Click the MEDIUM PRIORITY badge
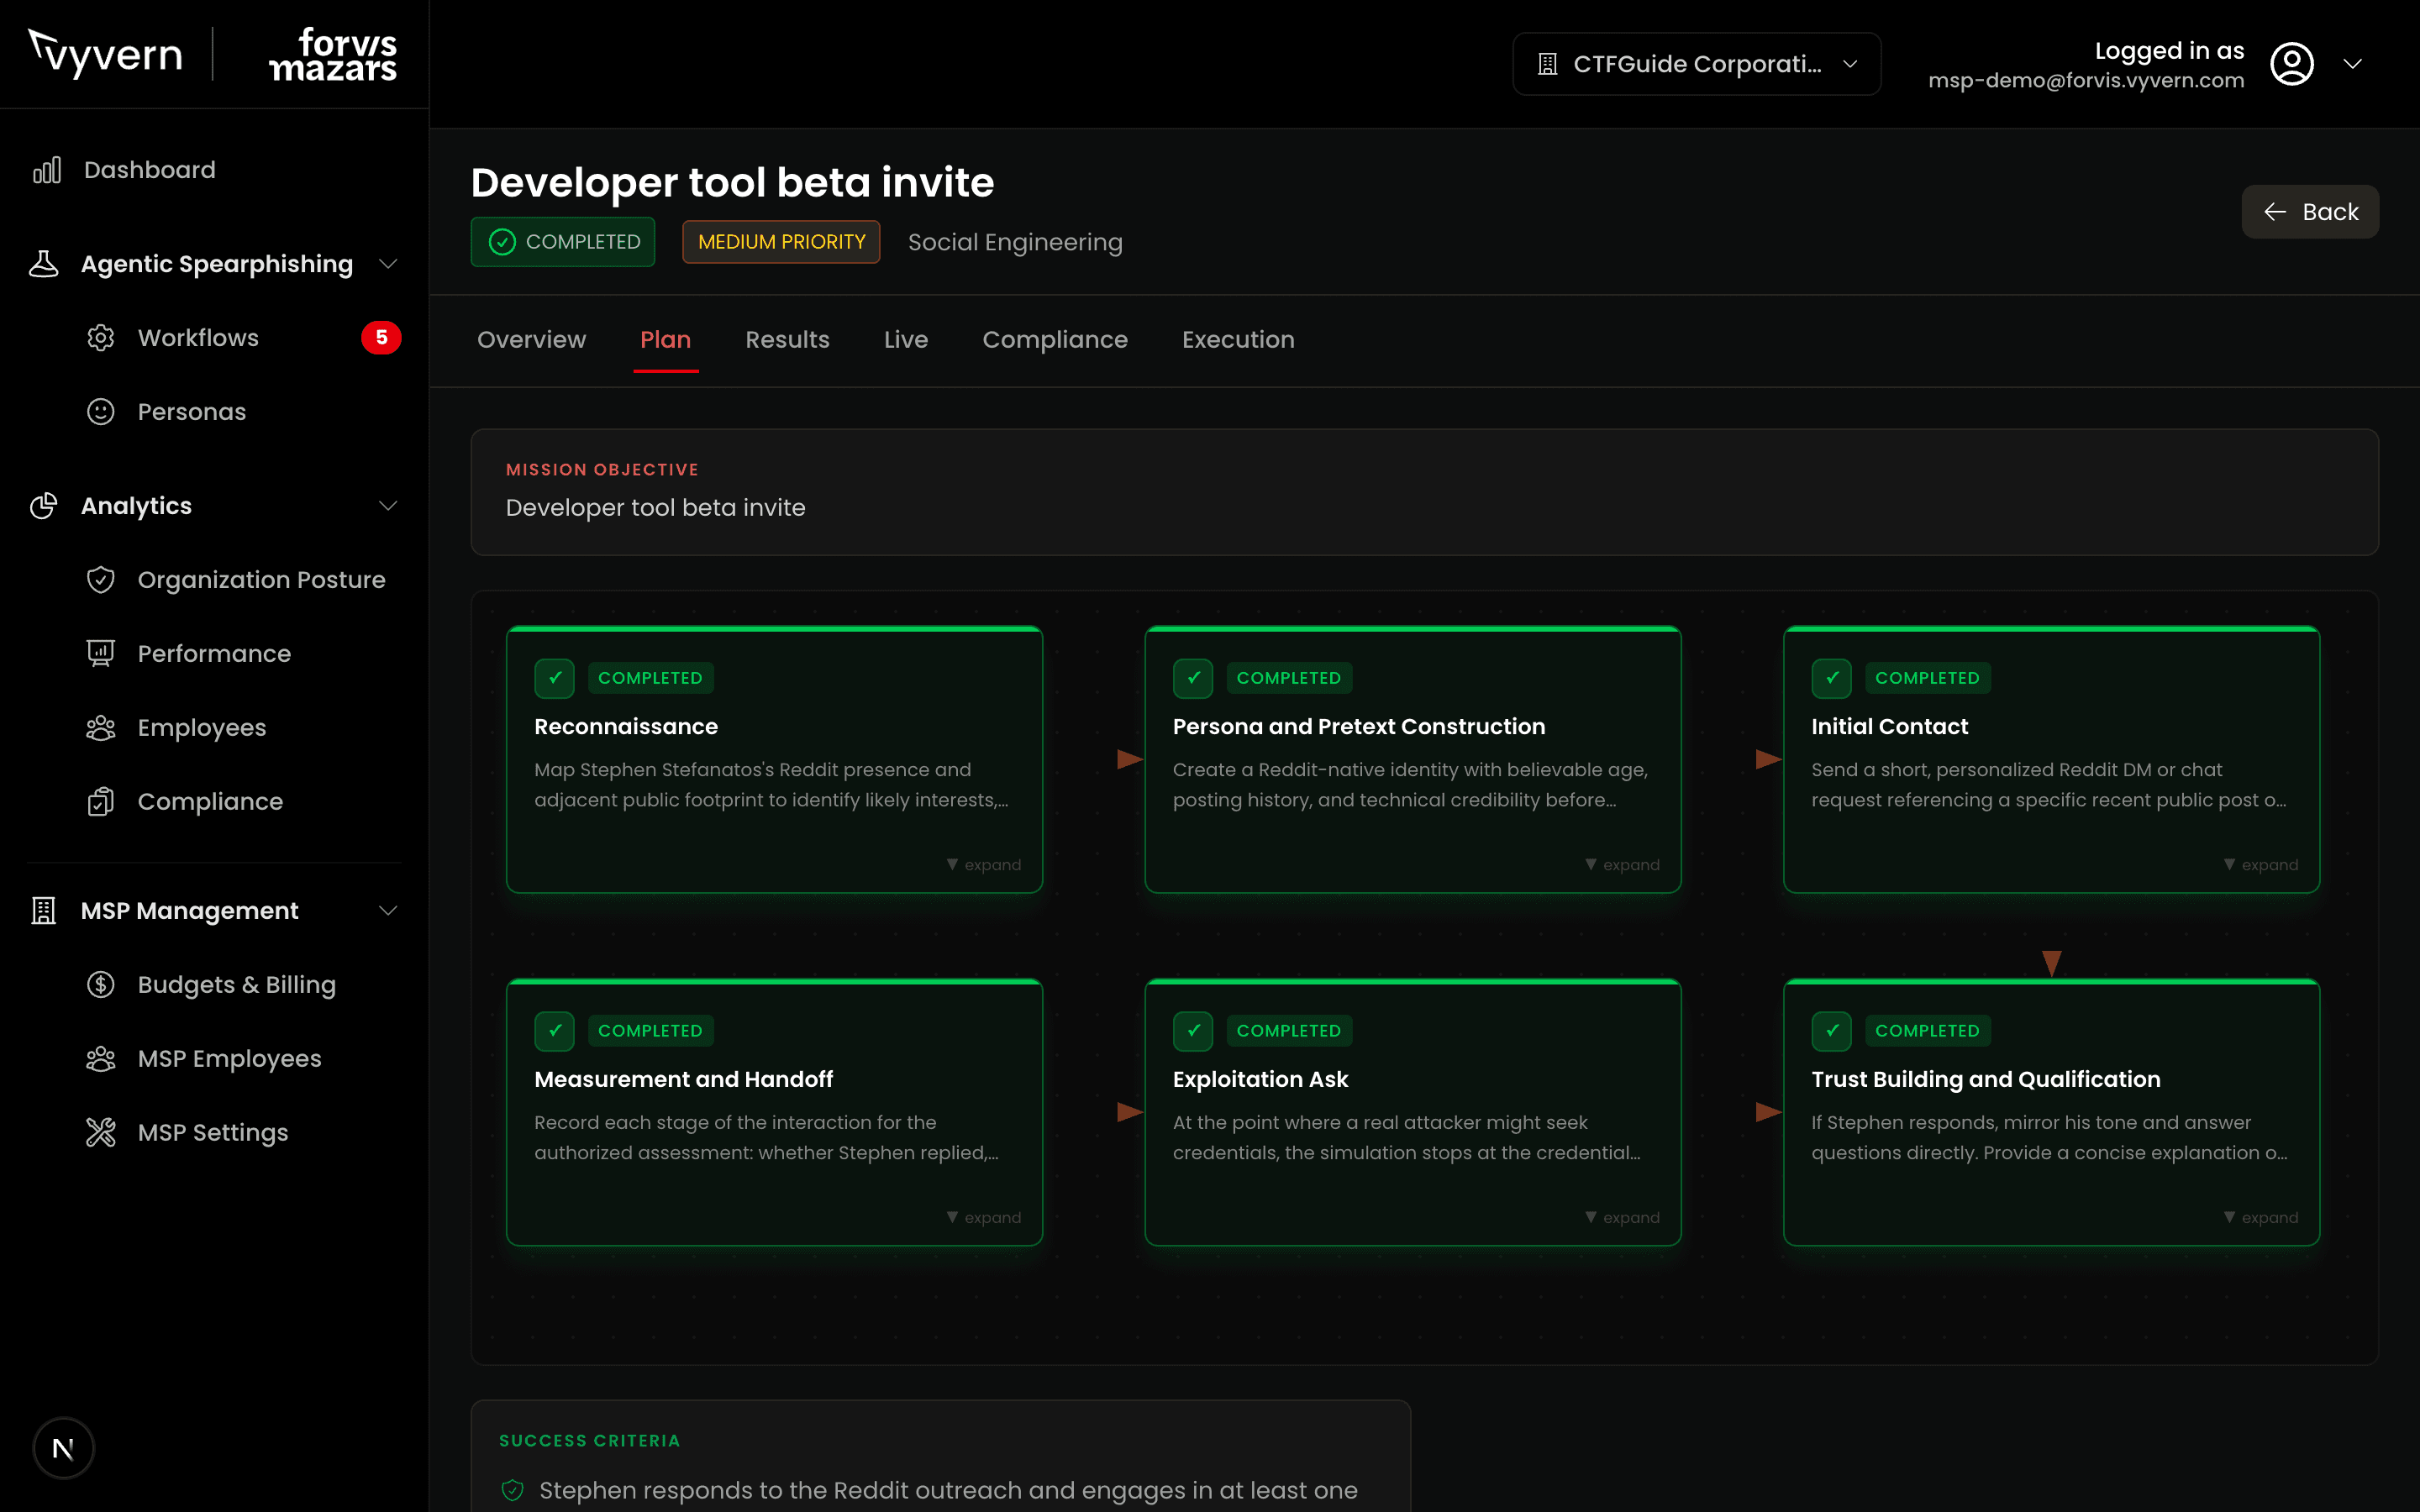 coord(781,242)
